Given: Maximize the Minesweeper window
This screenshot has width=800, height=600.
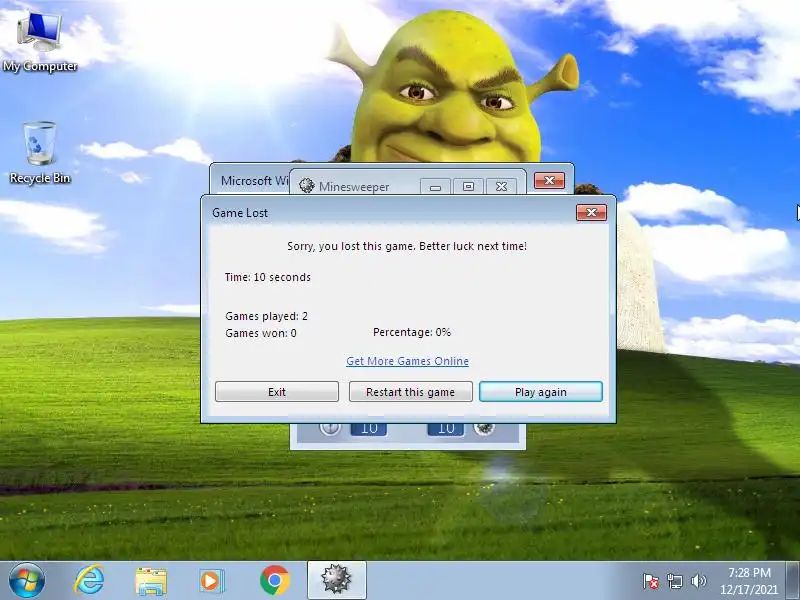Looking at the screenshot, I should pos(468,187).
